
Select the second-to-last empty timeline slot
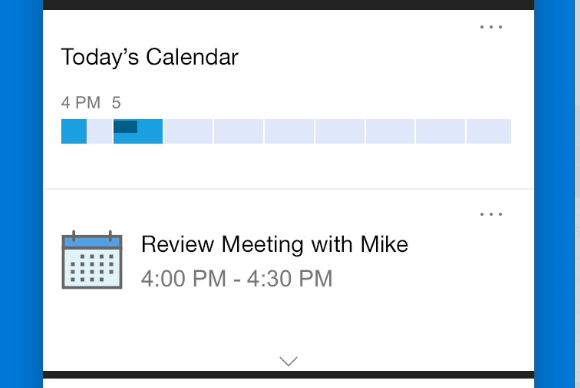(441, 131)
